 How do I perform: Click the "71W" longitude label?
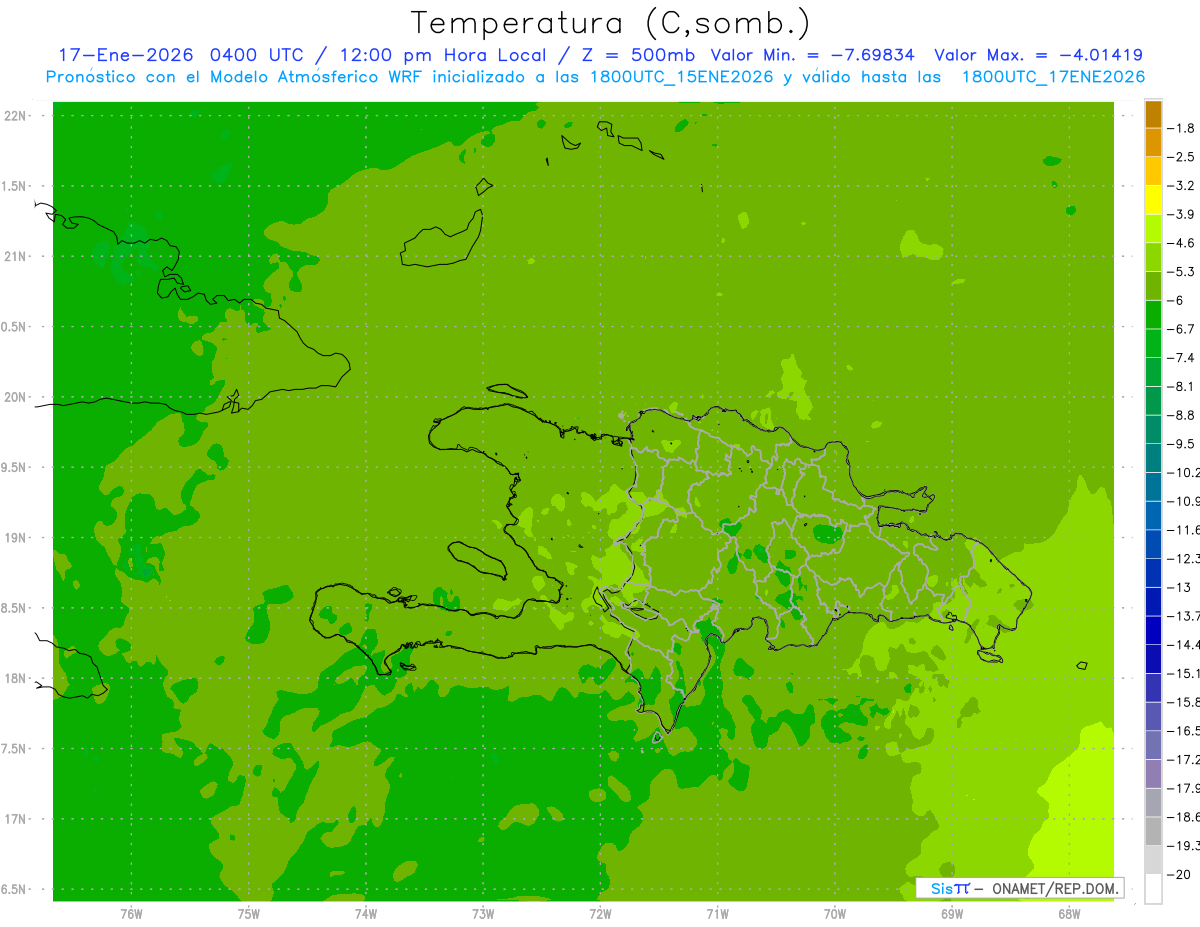pos(717,913)
